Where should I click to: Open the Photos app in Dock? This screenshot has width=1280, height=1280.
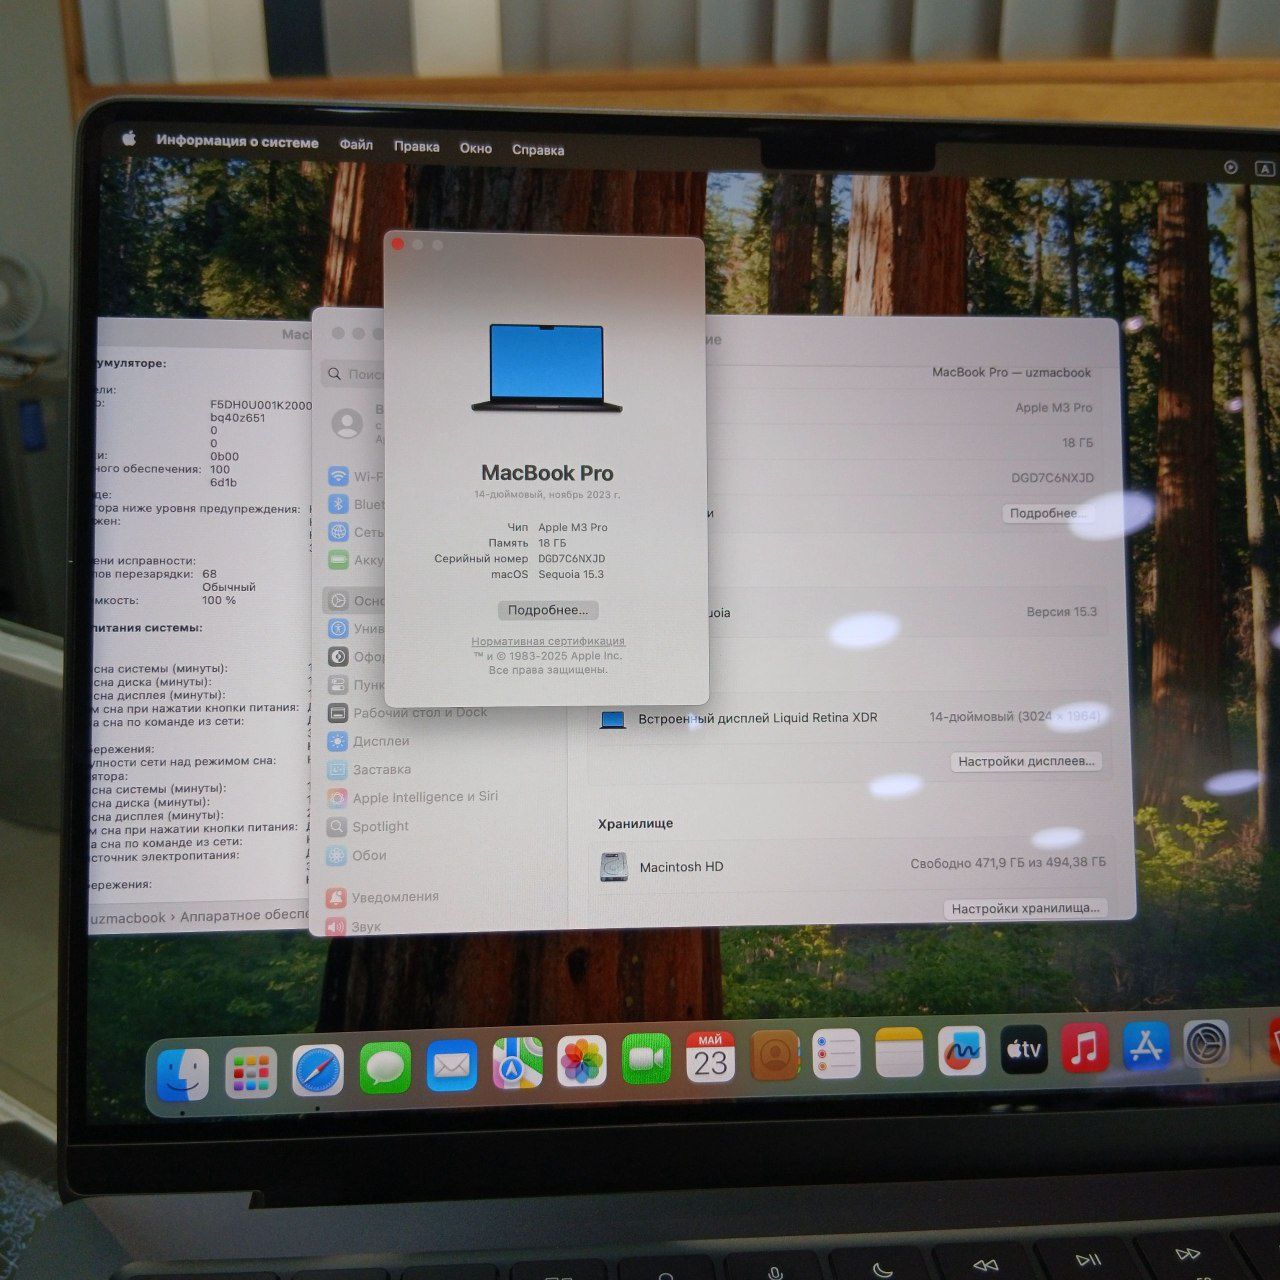click(582, 1061)
